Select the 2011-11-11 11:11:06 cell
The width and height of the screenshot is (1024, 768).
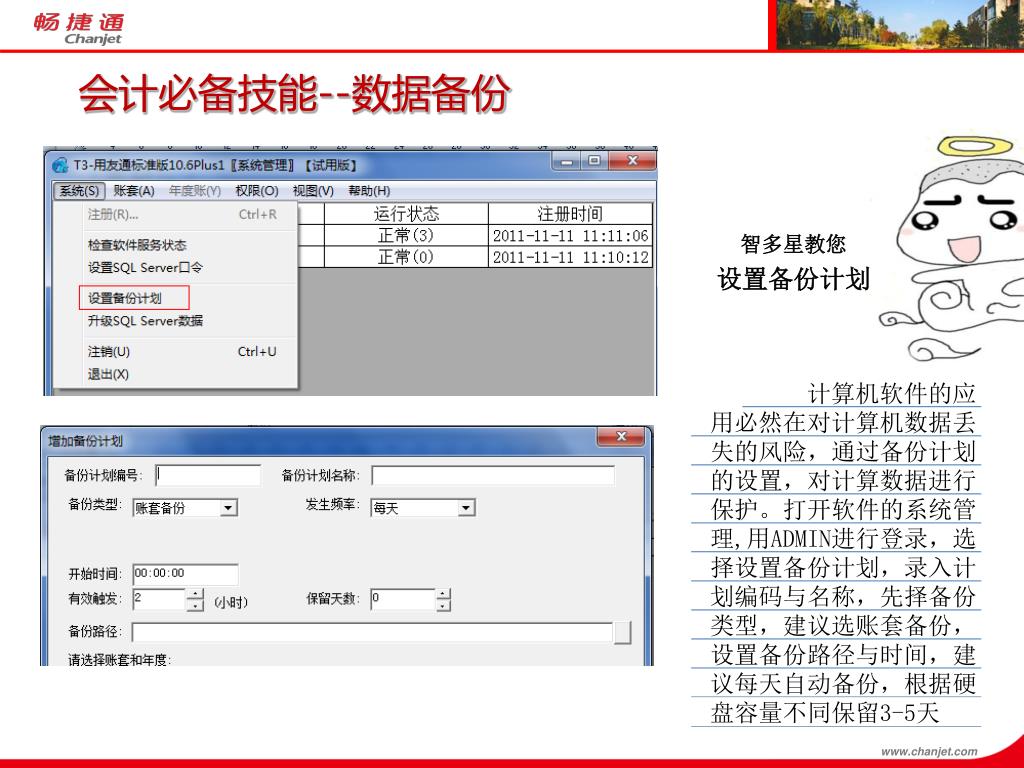coord(570,235)
